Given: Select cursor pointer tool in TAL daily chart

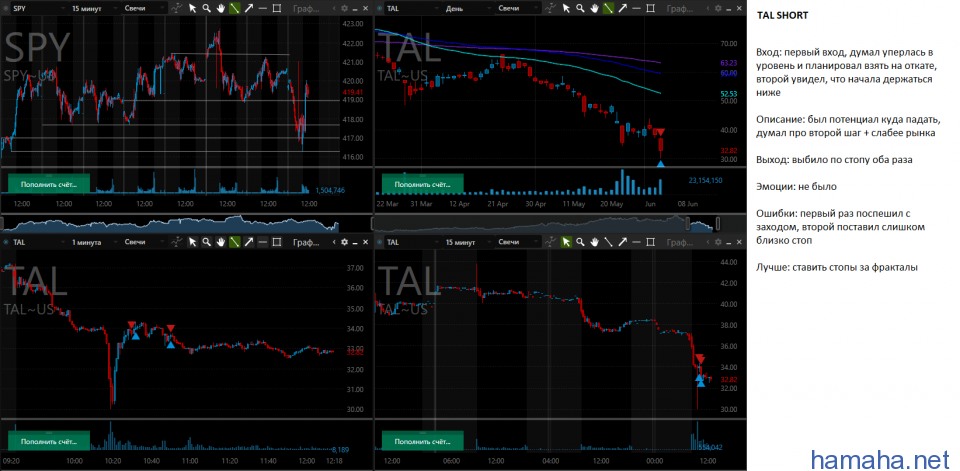Looking at the screenshot, I should (566, 8).
